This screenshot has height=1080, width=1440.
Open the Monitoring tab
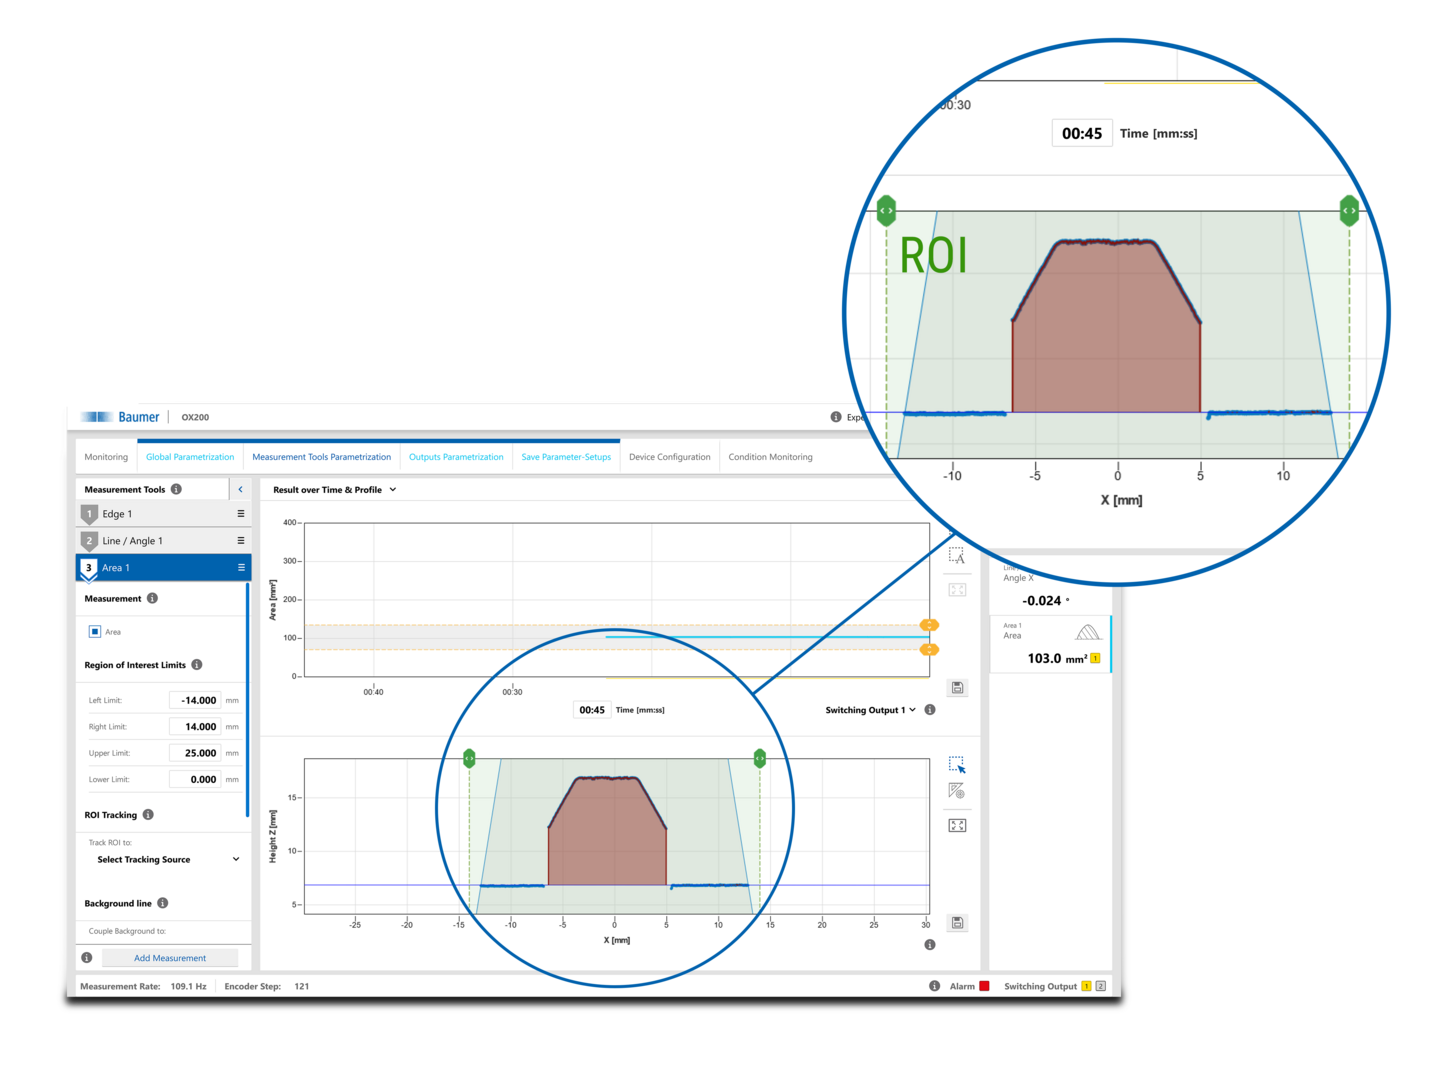(106, 457)
